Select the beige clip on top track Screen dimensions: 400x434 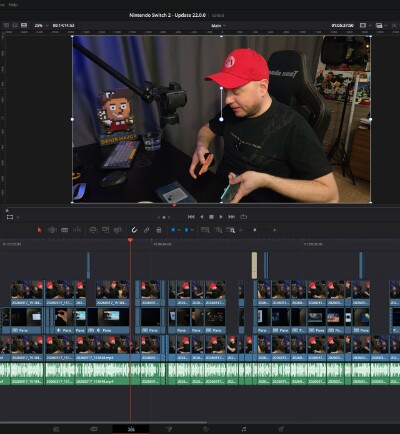coord(254,265)
